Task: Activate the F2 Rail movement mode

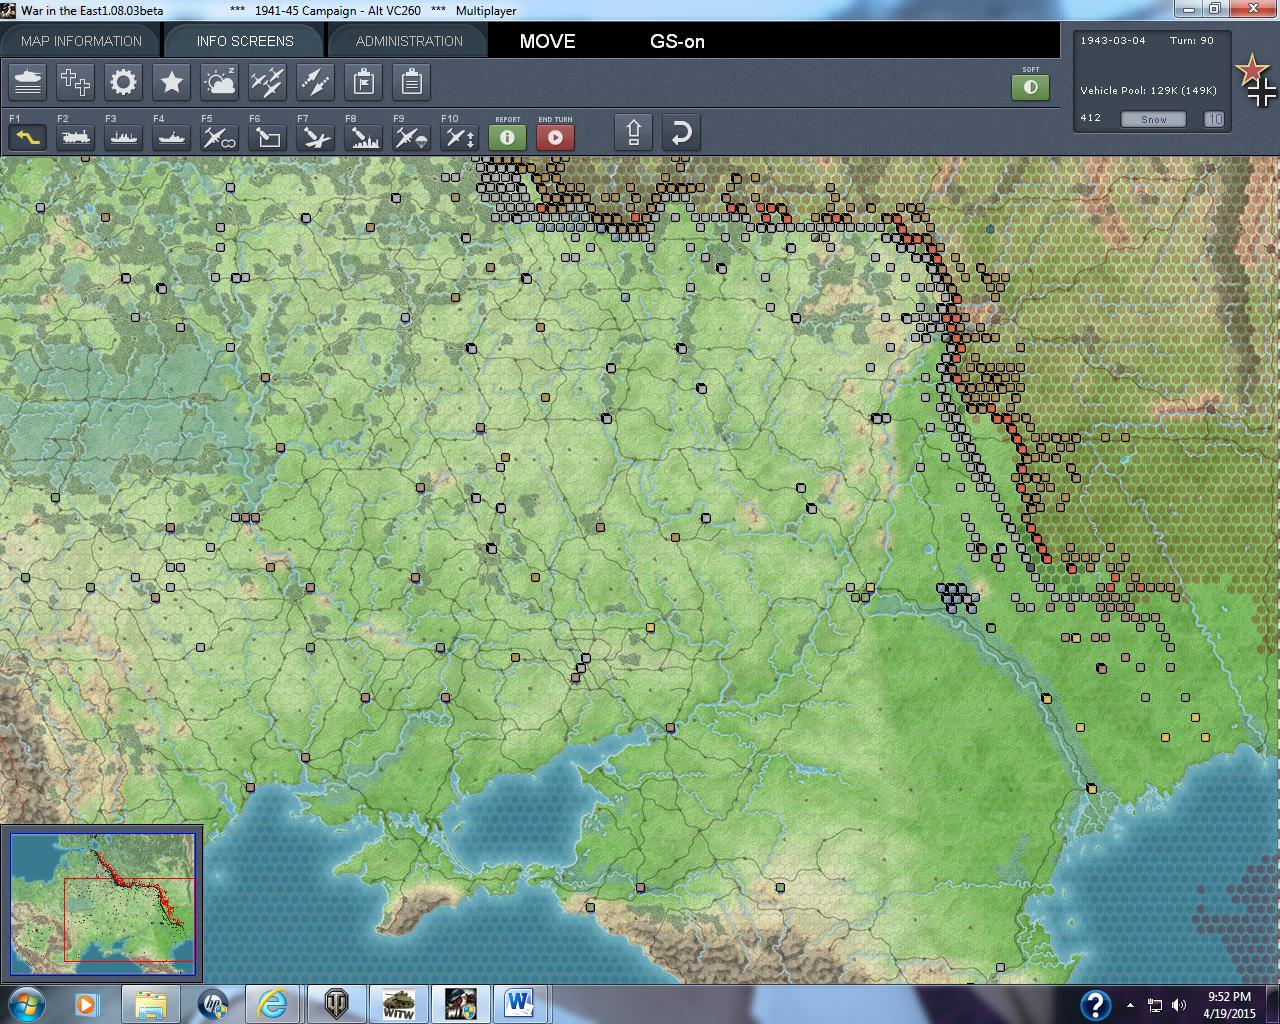Action: 75,137
